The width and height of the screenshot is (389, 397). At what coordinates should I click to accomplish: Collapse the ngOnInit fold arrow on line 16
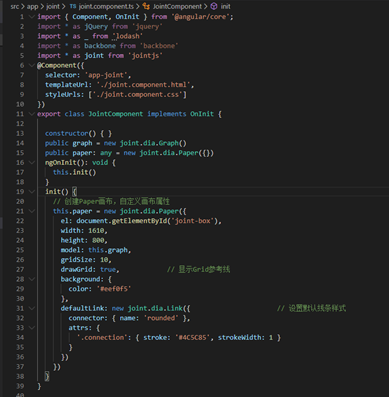click(x=32, y=162)
